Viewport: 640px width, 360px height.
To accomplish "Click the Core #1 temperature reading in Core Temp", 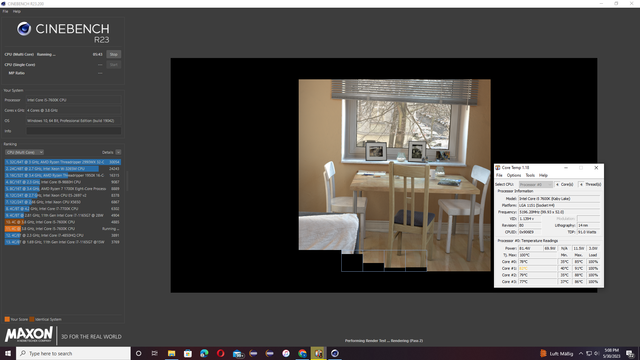I will [x=538, y=269].
